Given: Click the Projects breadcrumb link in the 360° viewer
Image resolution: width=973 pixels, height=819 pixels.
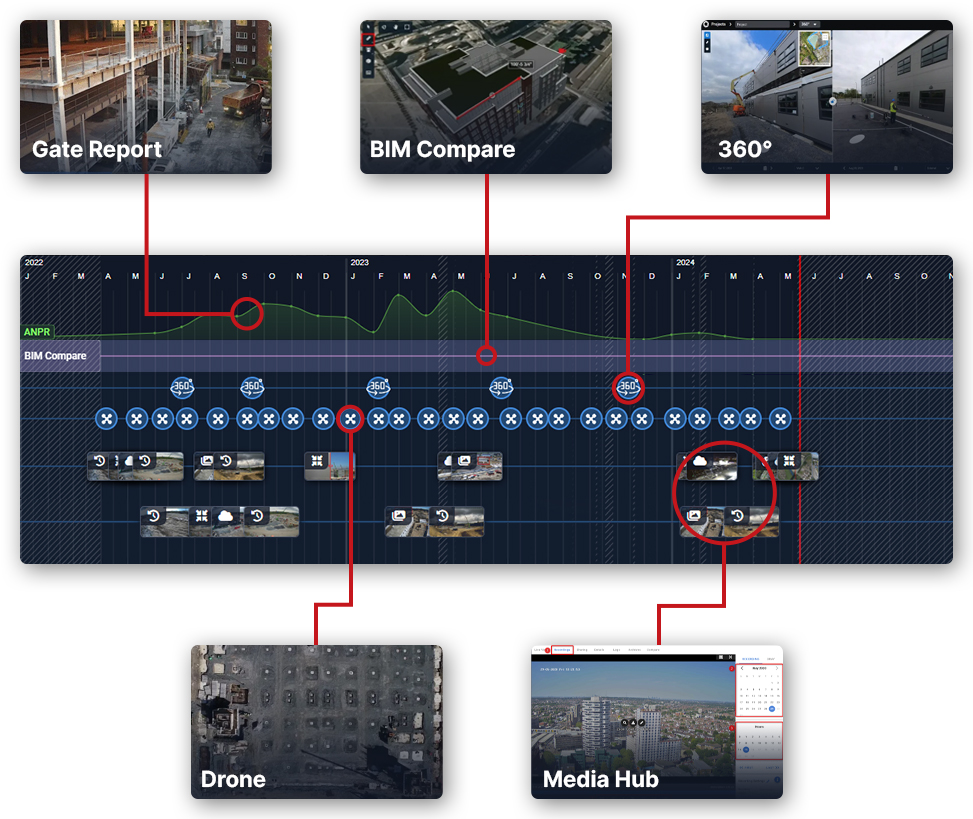Looking at the screenshot, I should [716, 24].
